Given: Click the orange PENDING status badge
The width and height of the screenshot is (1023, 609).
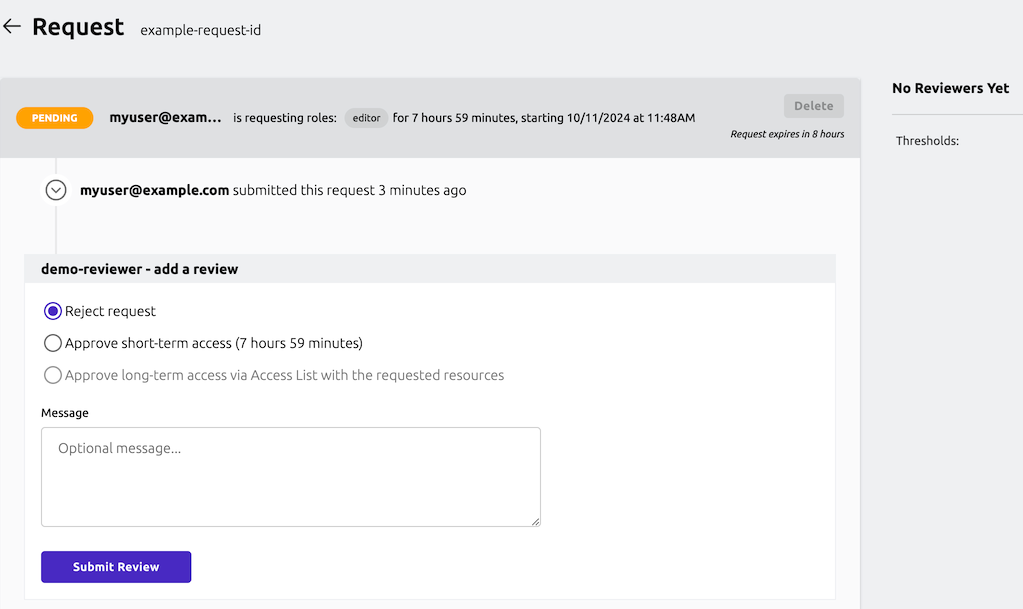Looking at the screenshot, I should (x=54, y=117).
